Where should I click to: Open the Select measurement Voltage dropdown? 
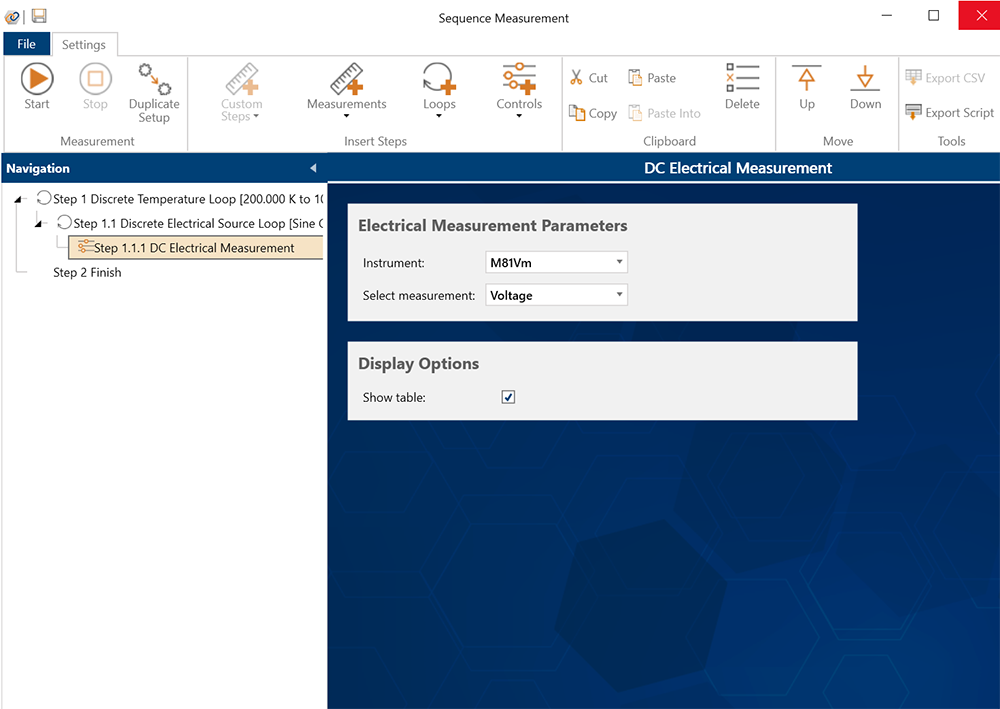click(x=556, y=295)
